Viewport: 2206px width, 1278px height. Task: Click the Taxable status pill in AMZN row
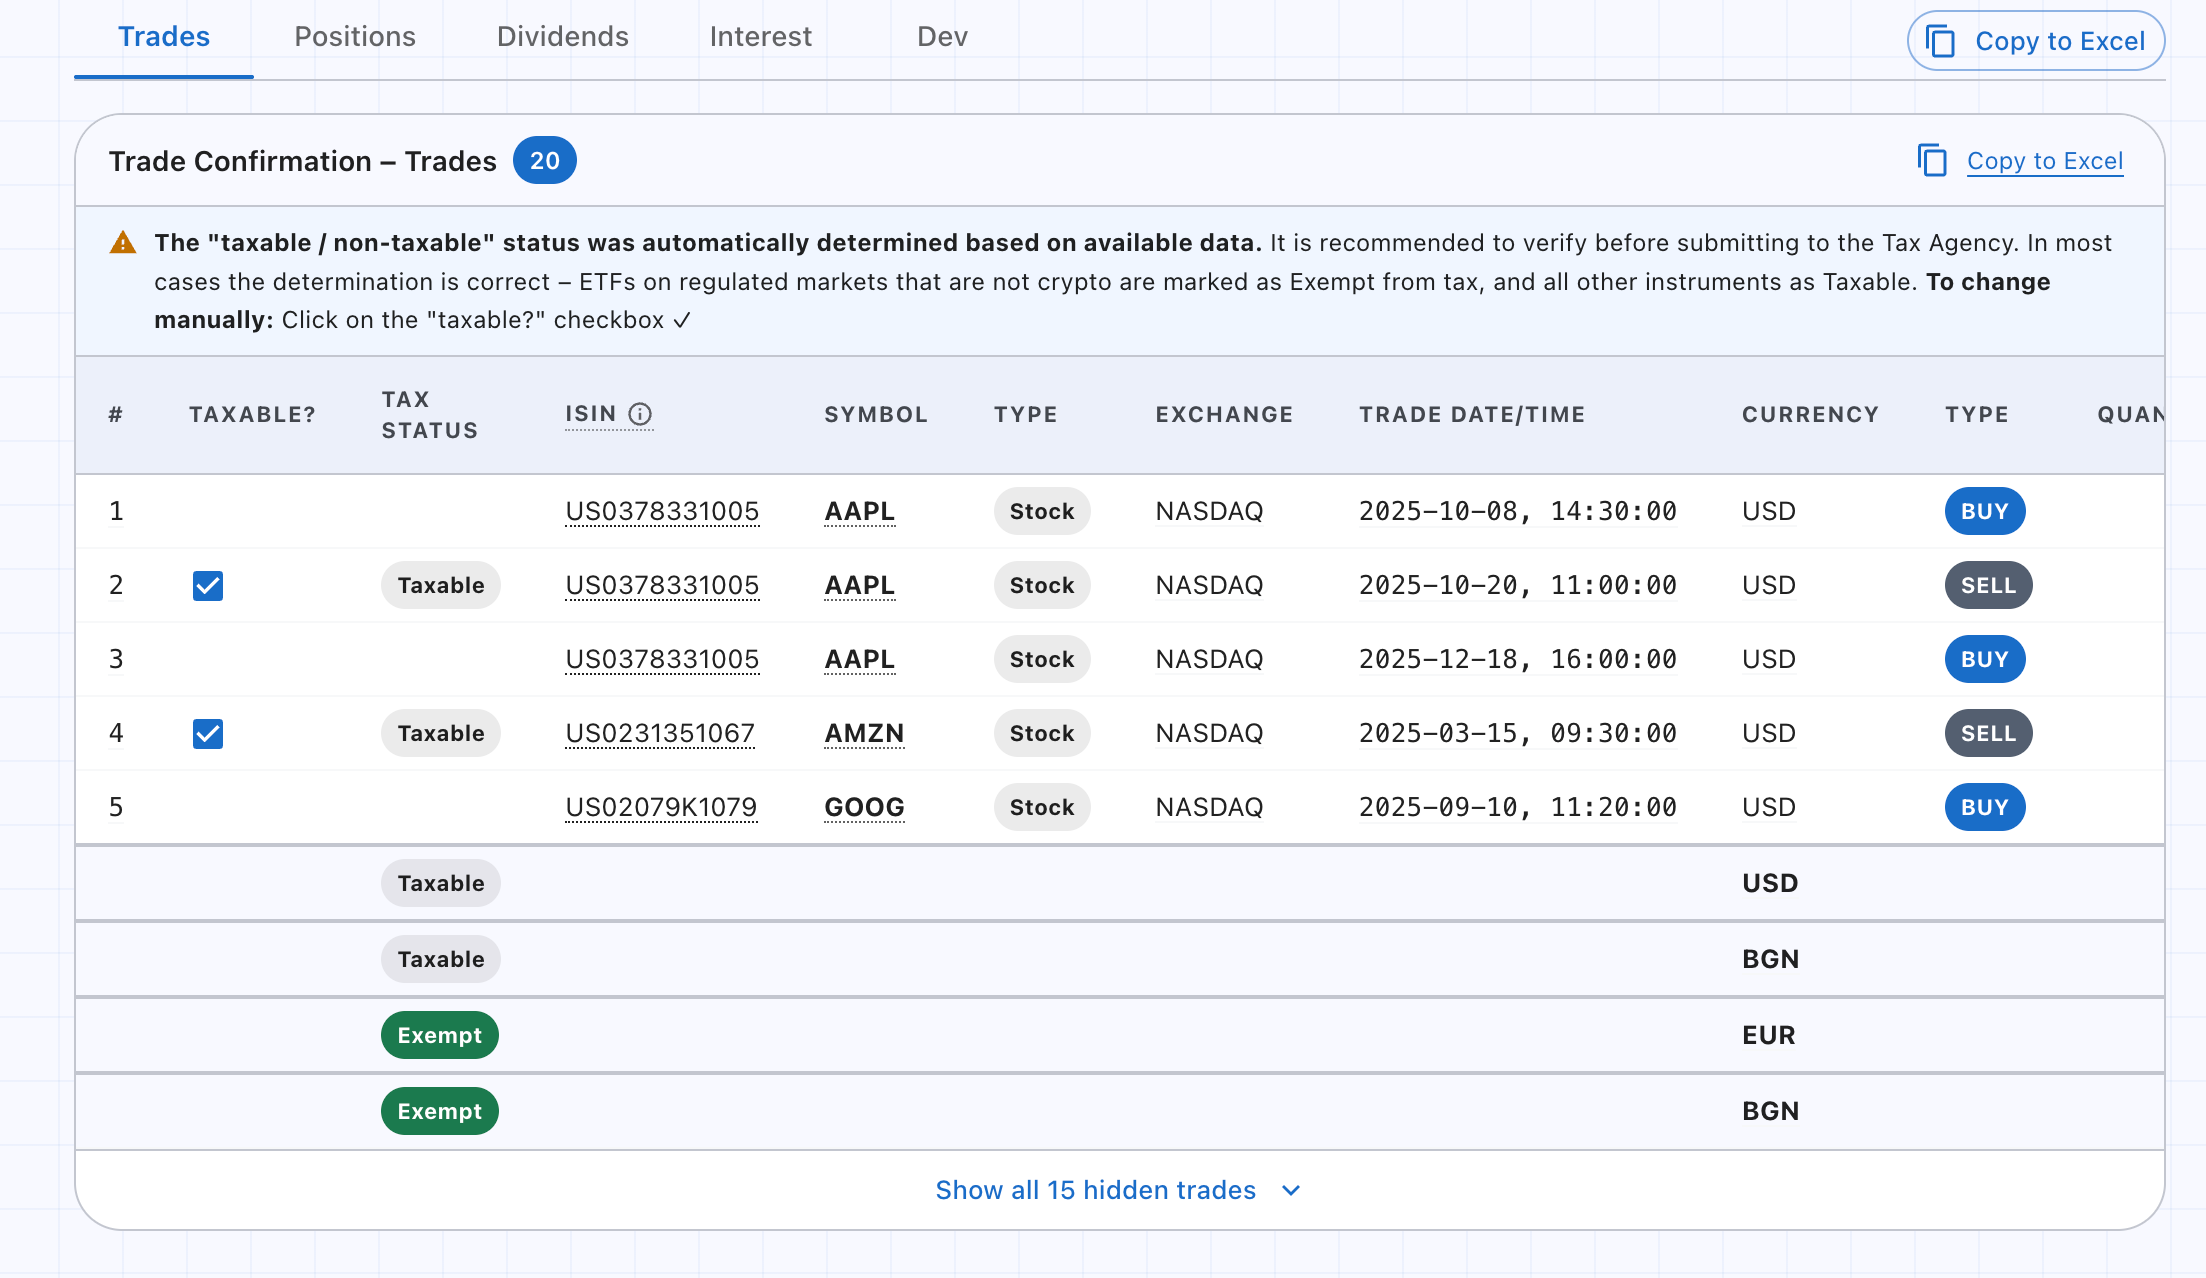click(x=441, y=733)
